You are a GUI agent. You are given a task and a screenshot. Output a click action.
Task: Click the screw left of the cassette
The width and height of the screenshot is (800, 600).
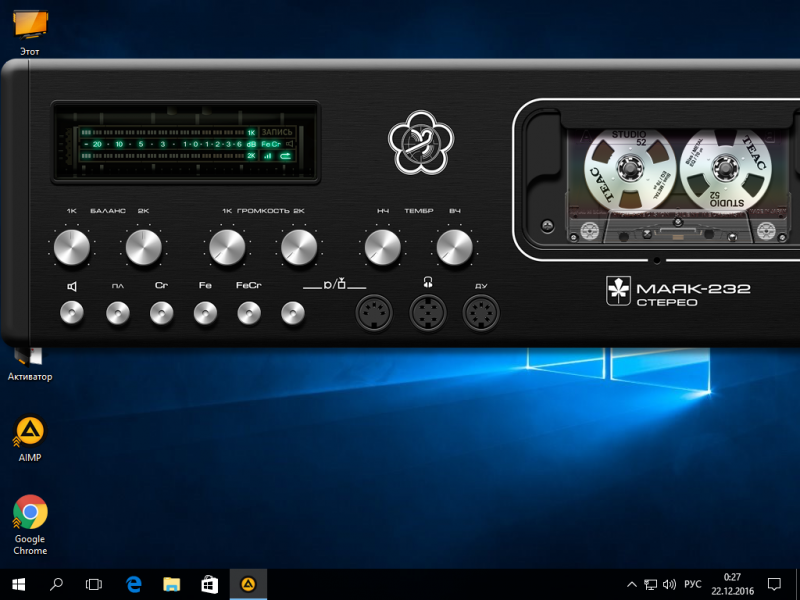[547, 225]
